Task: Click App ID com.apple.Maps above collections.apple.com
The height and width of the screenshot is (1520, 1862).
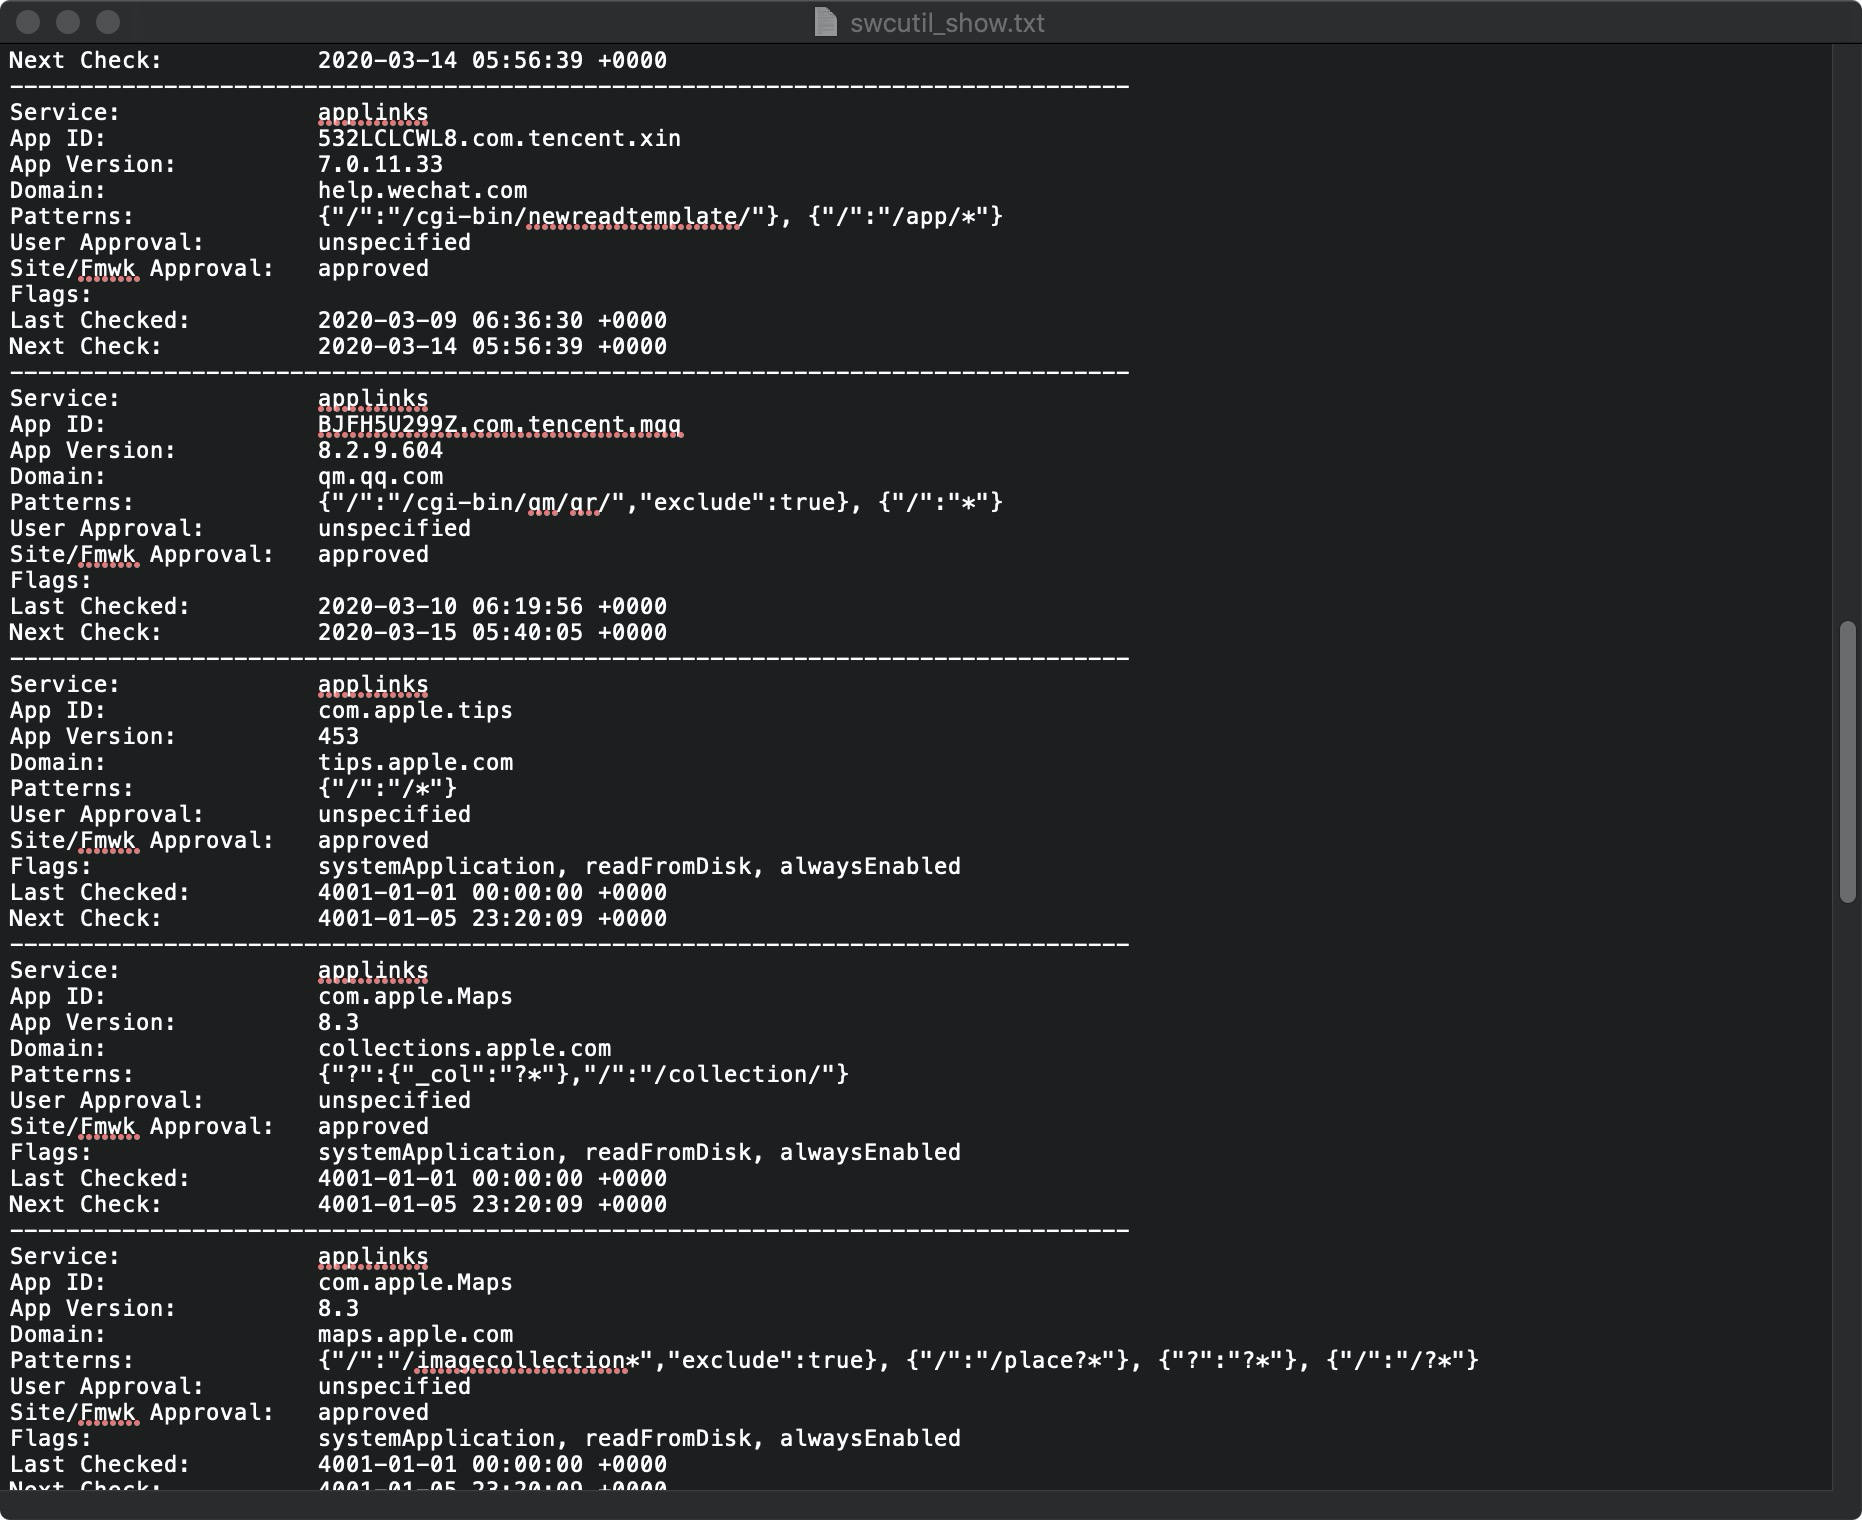Action: pyautogui.click(x=415, y=996)
